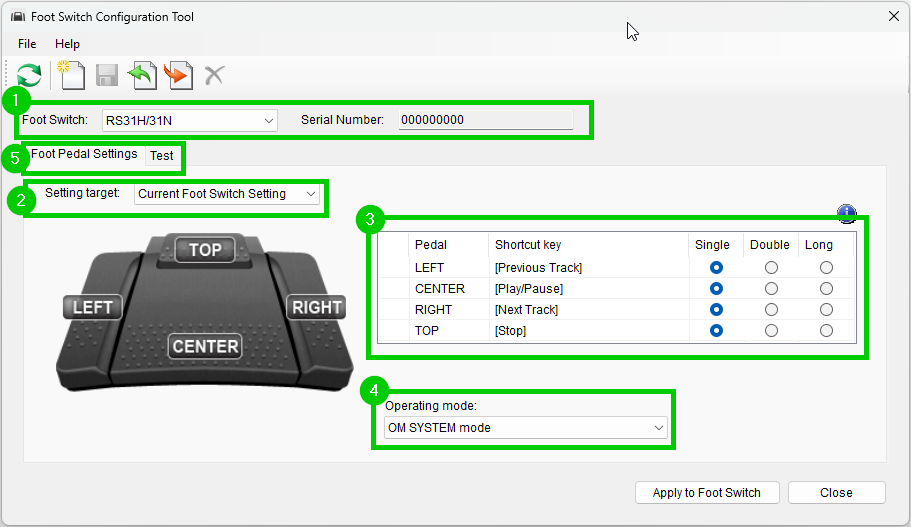The height and width of the screenshot is (527, 911).
Task: Close the Foot Switch Configuration Tool window
Action: click(x=894, y=16)
